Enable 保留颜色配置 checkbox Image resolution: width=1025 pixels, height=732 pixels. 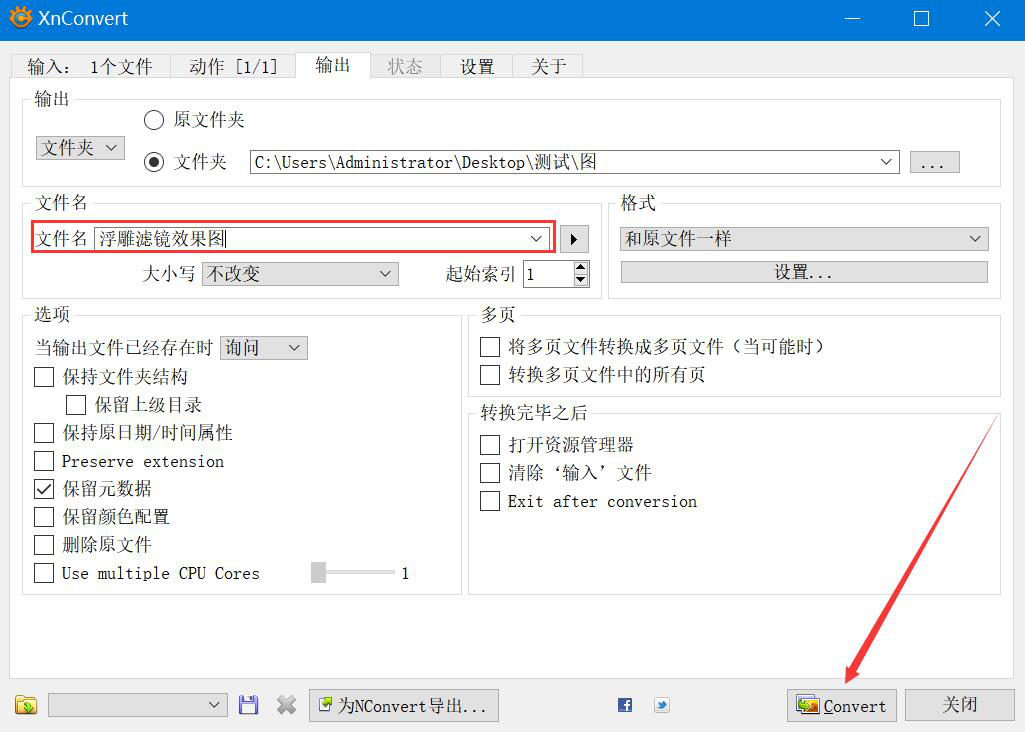44,517
